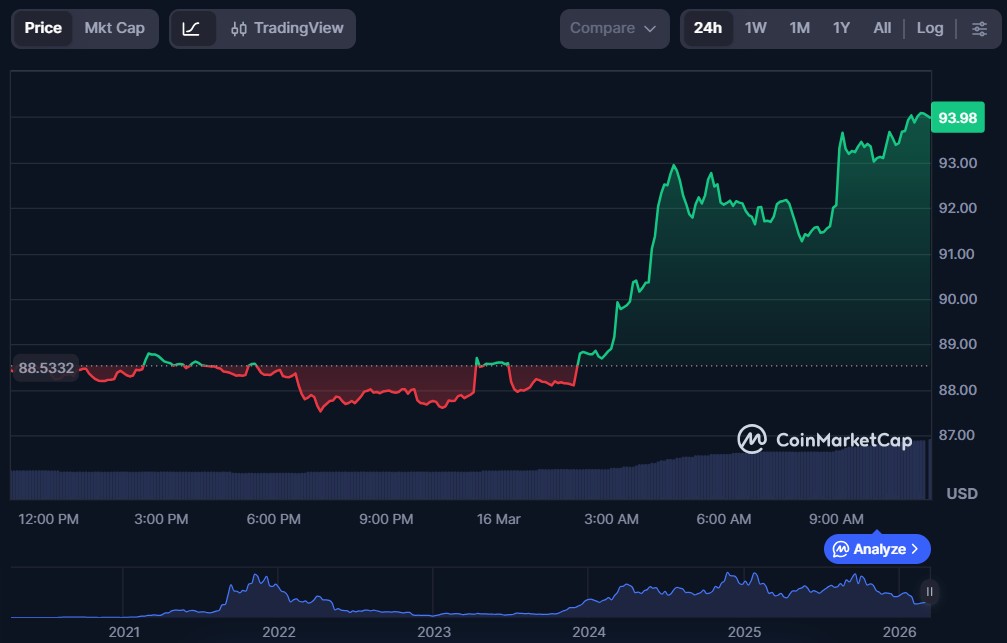This screenshot has height=643, width=1007.
Task: Open chart settings sliders icon
Action: [979, 28]
